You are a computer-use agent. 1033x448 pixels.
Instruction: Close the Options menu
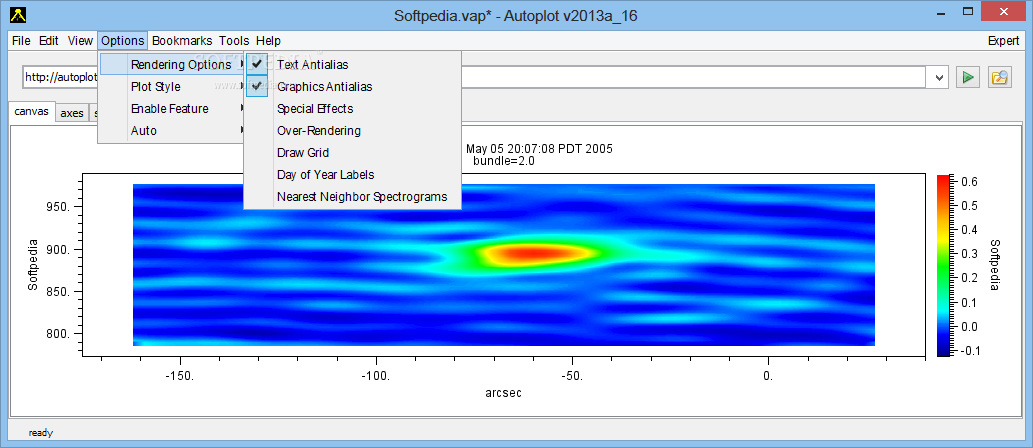123,40
